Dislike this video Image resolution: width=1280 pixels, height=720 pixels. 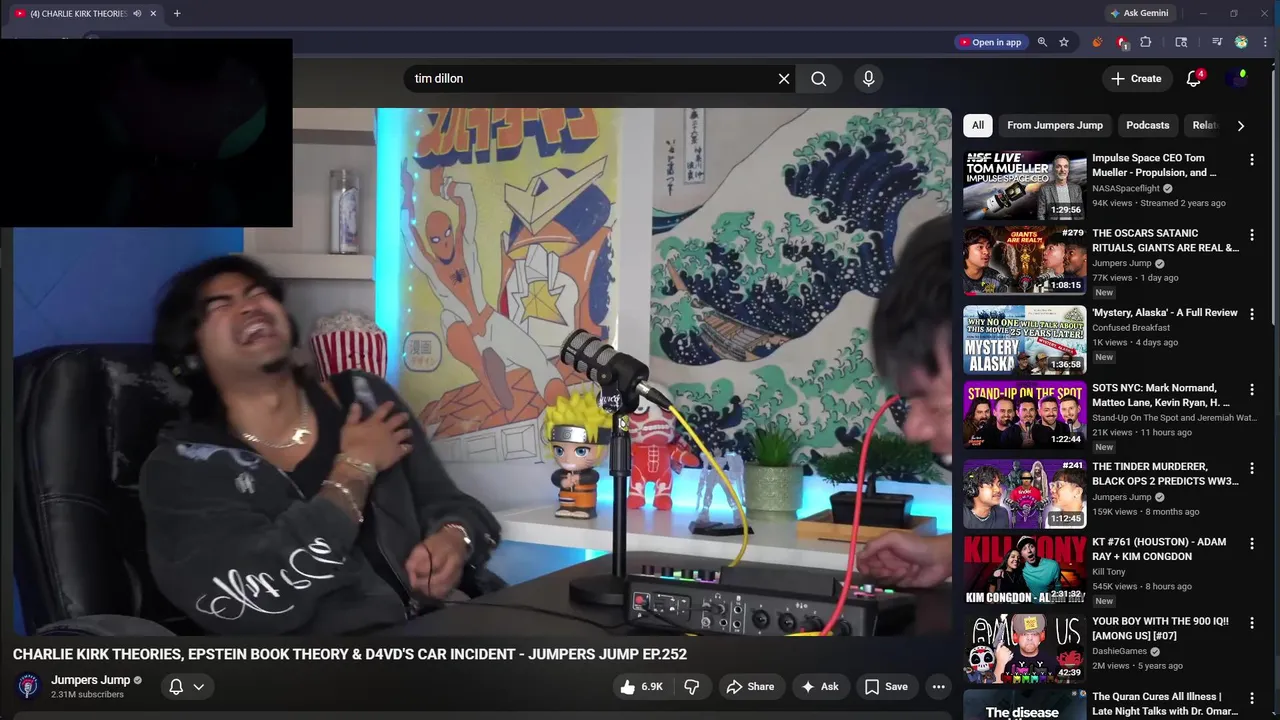pos(691,687)
